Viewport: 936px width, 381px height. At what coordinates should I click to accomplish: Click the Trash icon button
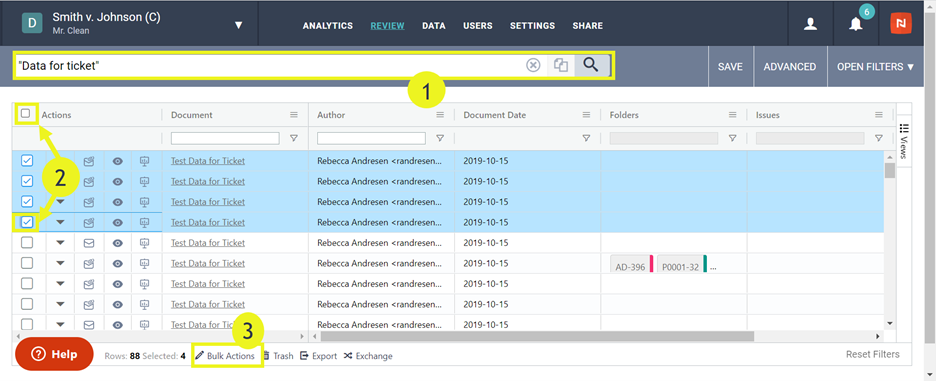[x=278, y=355]
